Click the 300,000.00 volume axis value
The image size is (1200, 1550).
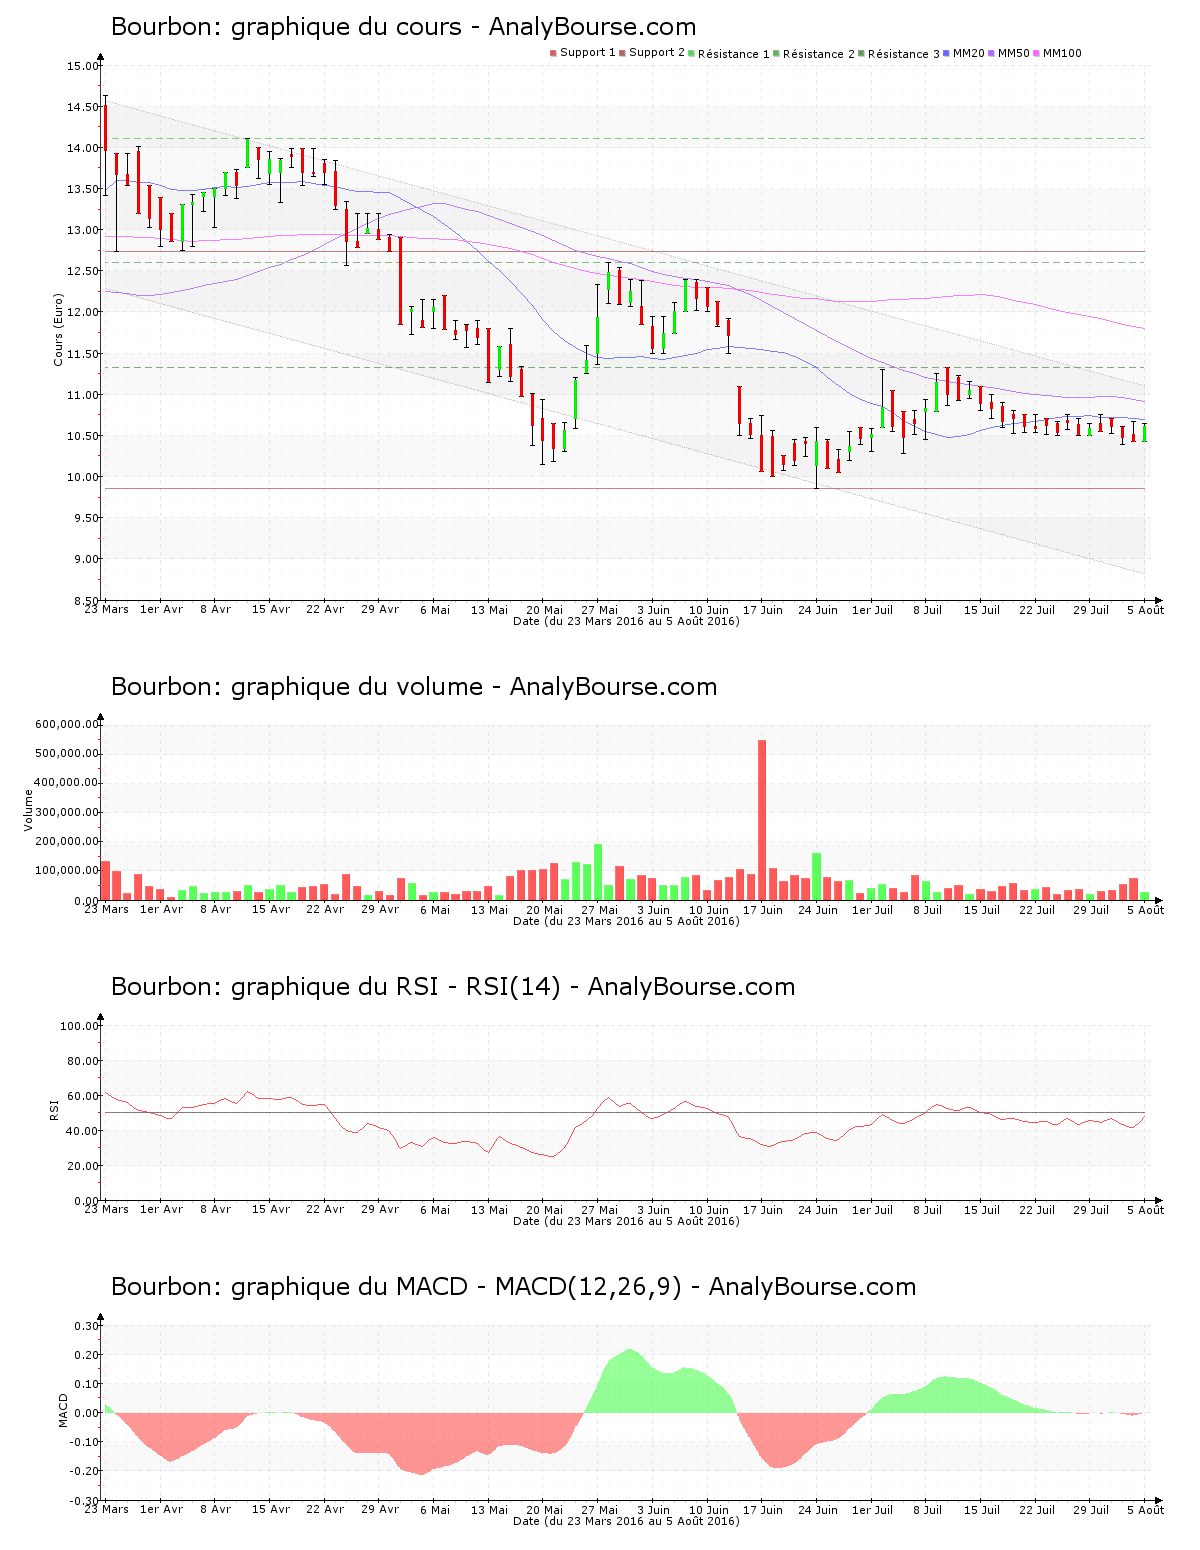(x=67, y=812)
